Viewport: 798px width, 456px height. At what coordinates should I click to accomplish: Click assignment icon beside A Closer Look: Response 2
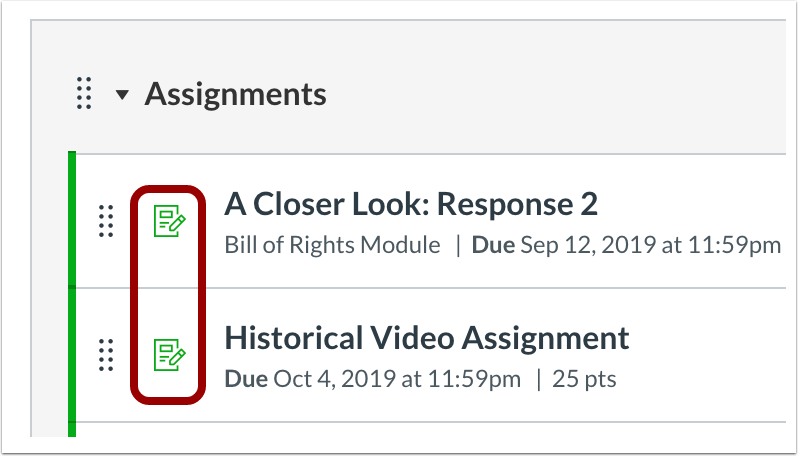coord(169,220)
